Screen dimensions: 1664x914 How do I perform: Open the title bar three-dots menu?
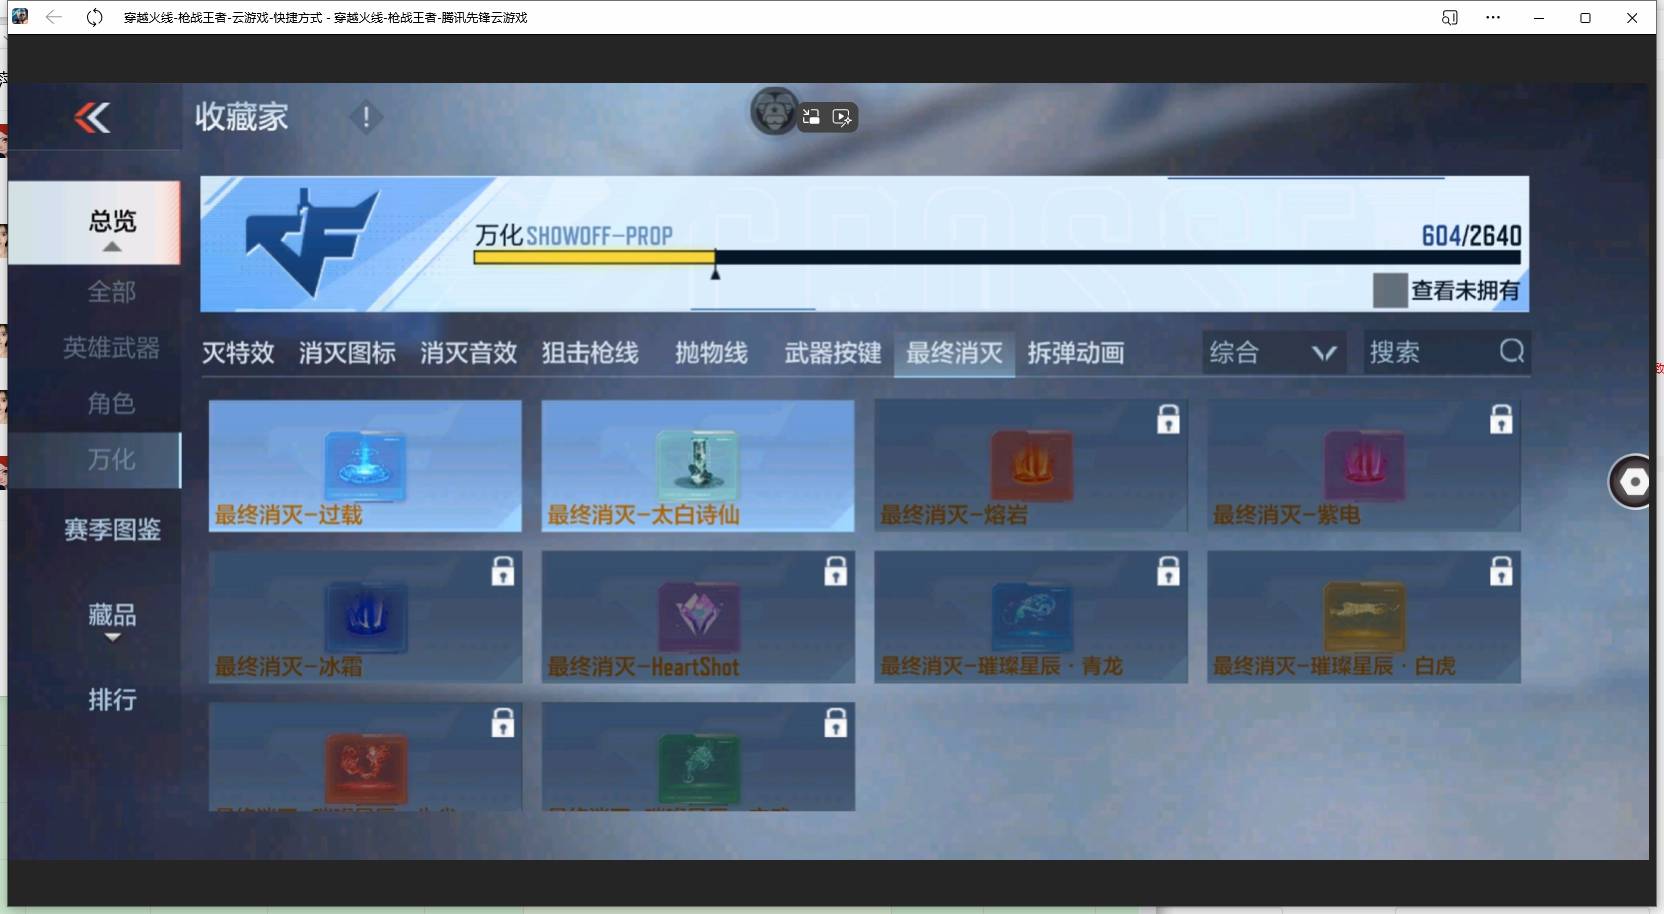[x=1493, y=17]
